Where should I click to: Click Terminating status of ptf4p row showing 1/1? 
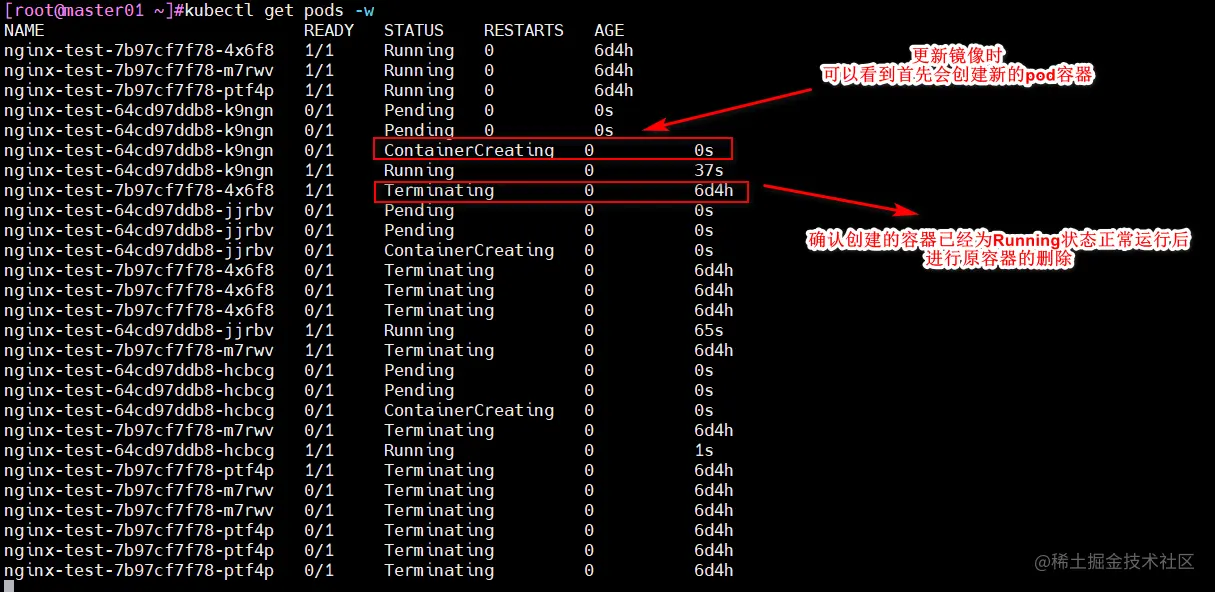point(439,470)
